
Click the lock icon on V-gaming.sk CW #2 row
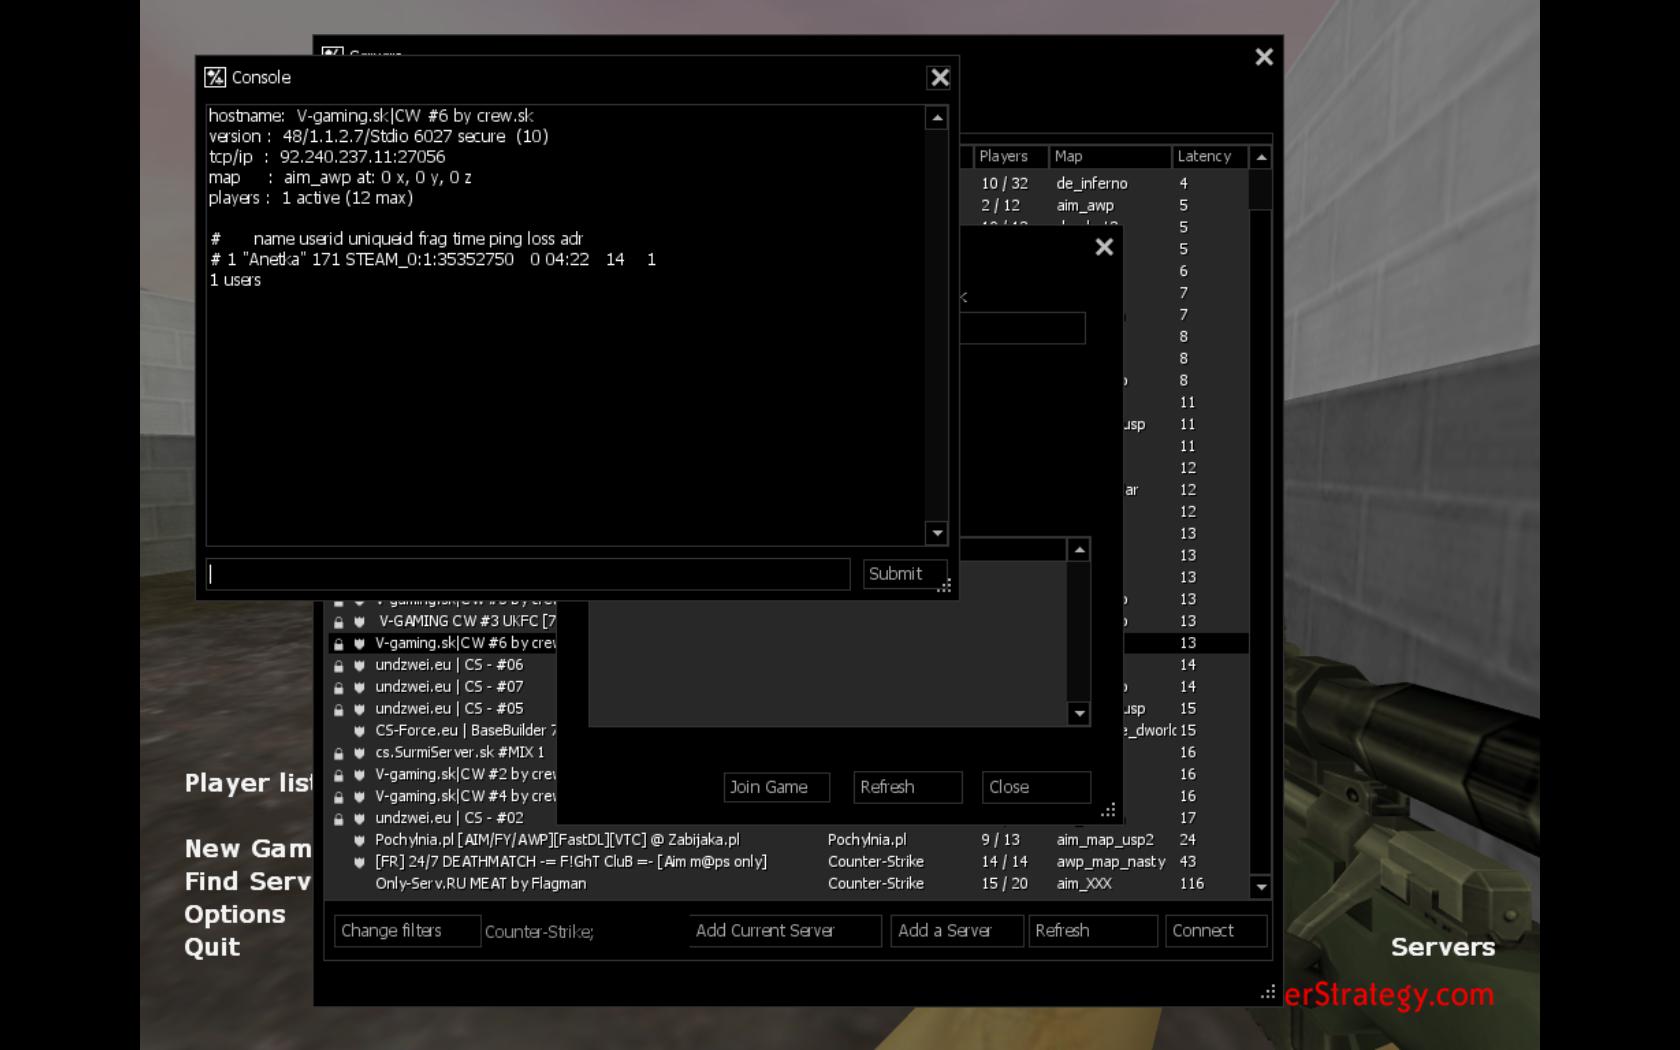[x=339, y=775]
